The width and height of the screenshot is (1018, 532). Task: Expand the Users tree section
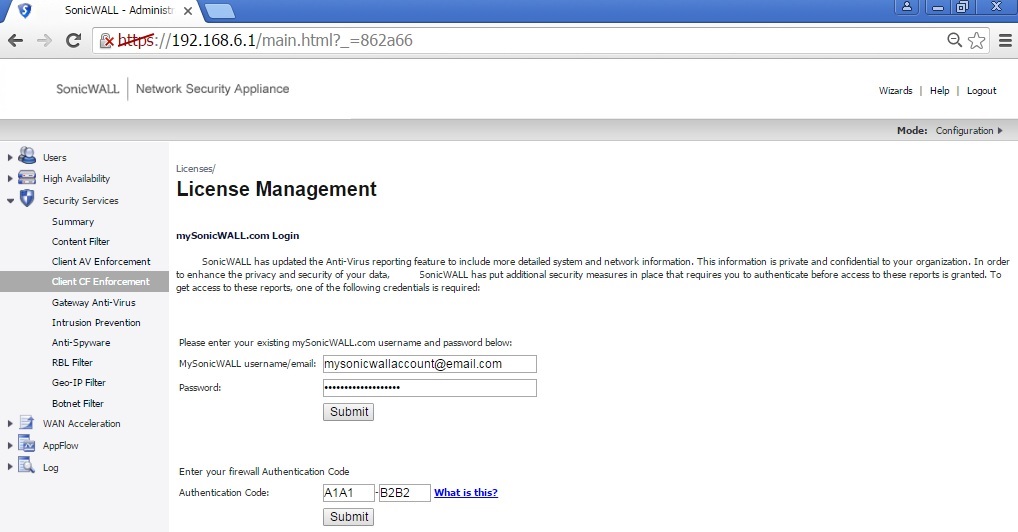coord(10,157)
